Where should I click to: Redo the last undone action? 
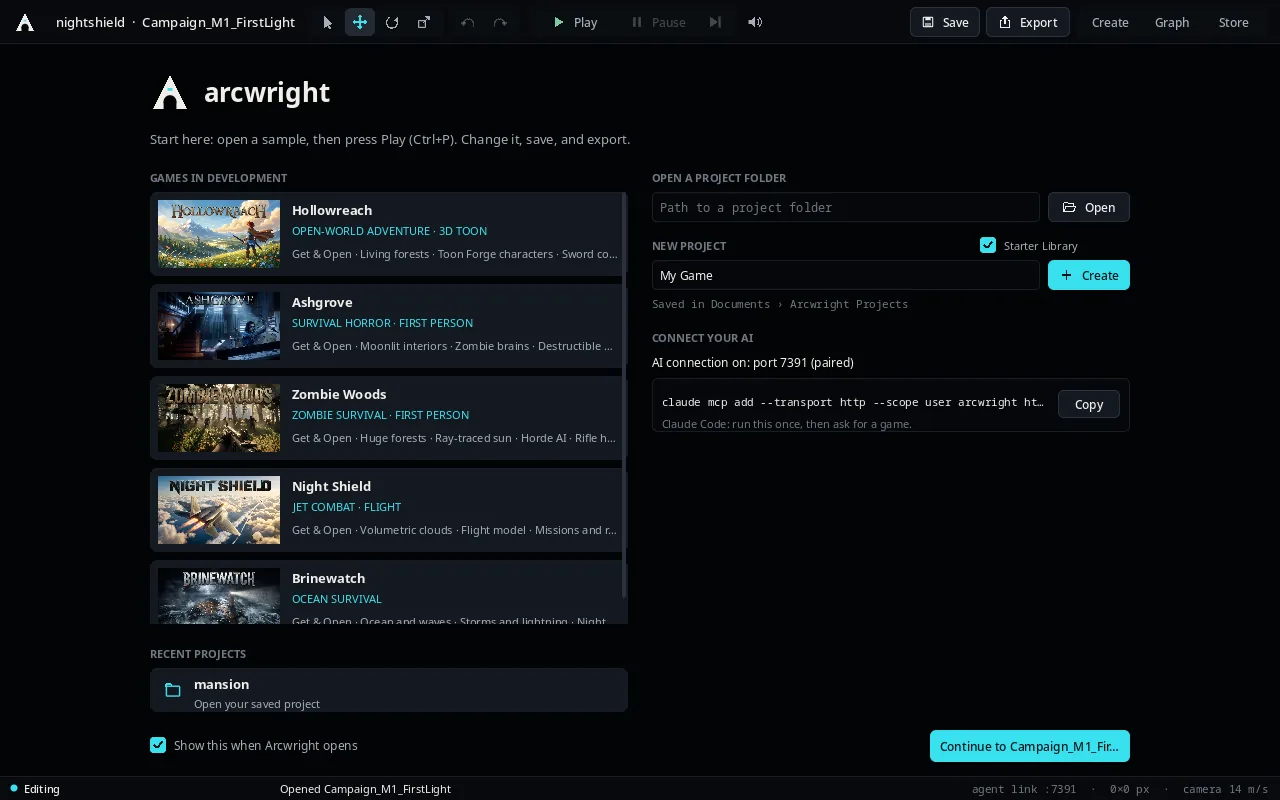(500, 22)
